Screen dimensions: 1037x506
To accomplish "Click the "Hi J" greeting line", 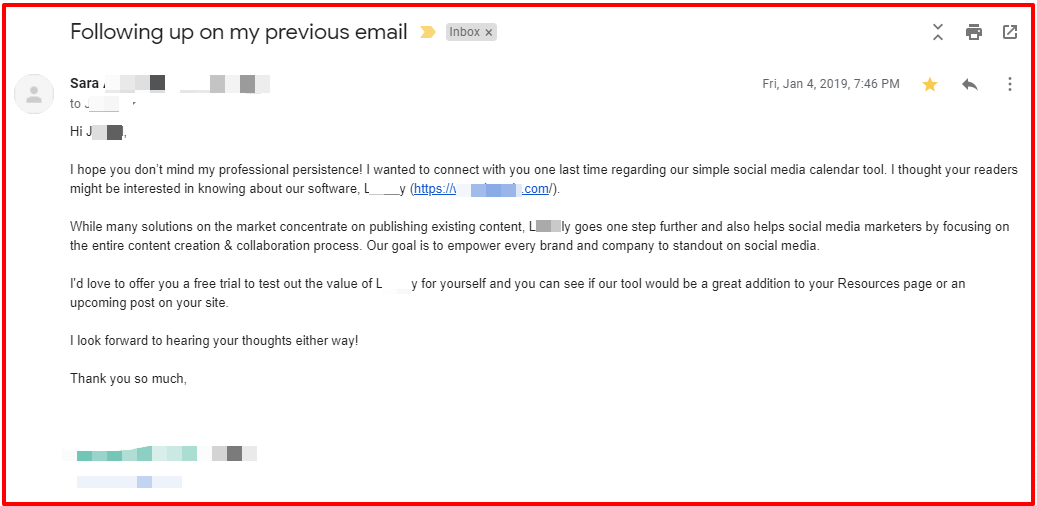I will coord(98,132).
